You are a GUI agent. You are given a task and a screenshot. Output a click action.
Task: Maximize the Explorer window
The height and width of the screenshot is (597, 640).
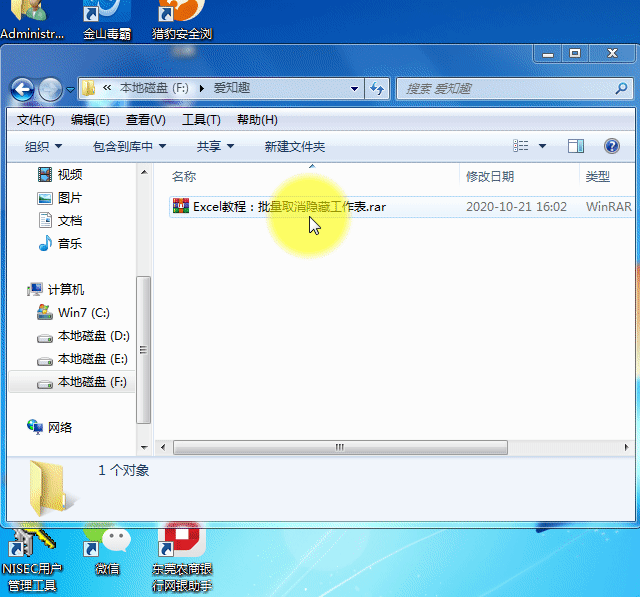coord(575,53)
